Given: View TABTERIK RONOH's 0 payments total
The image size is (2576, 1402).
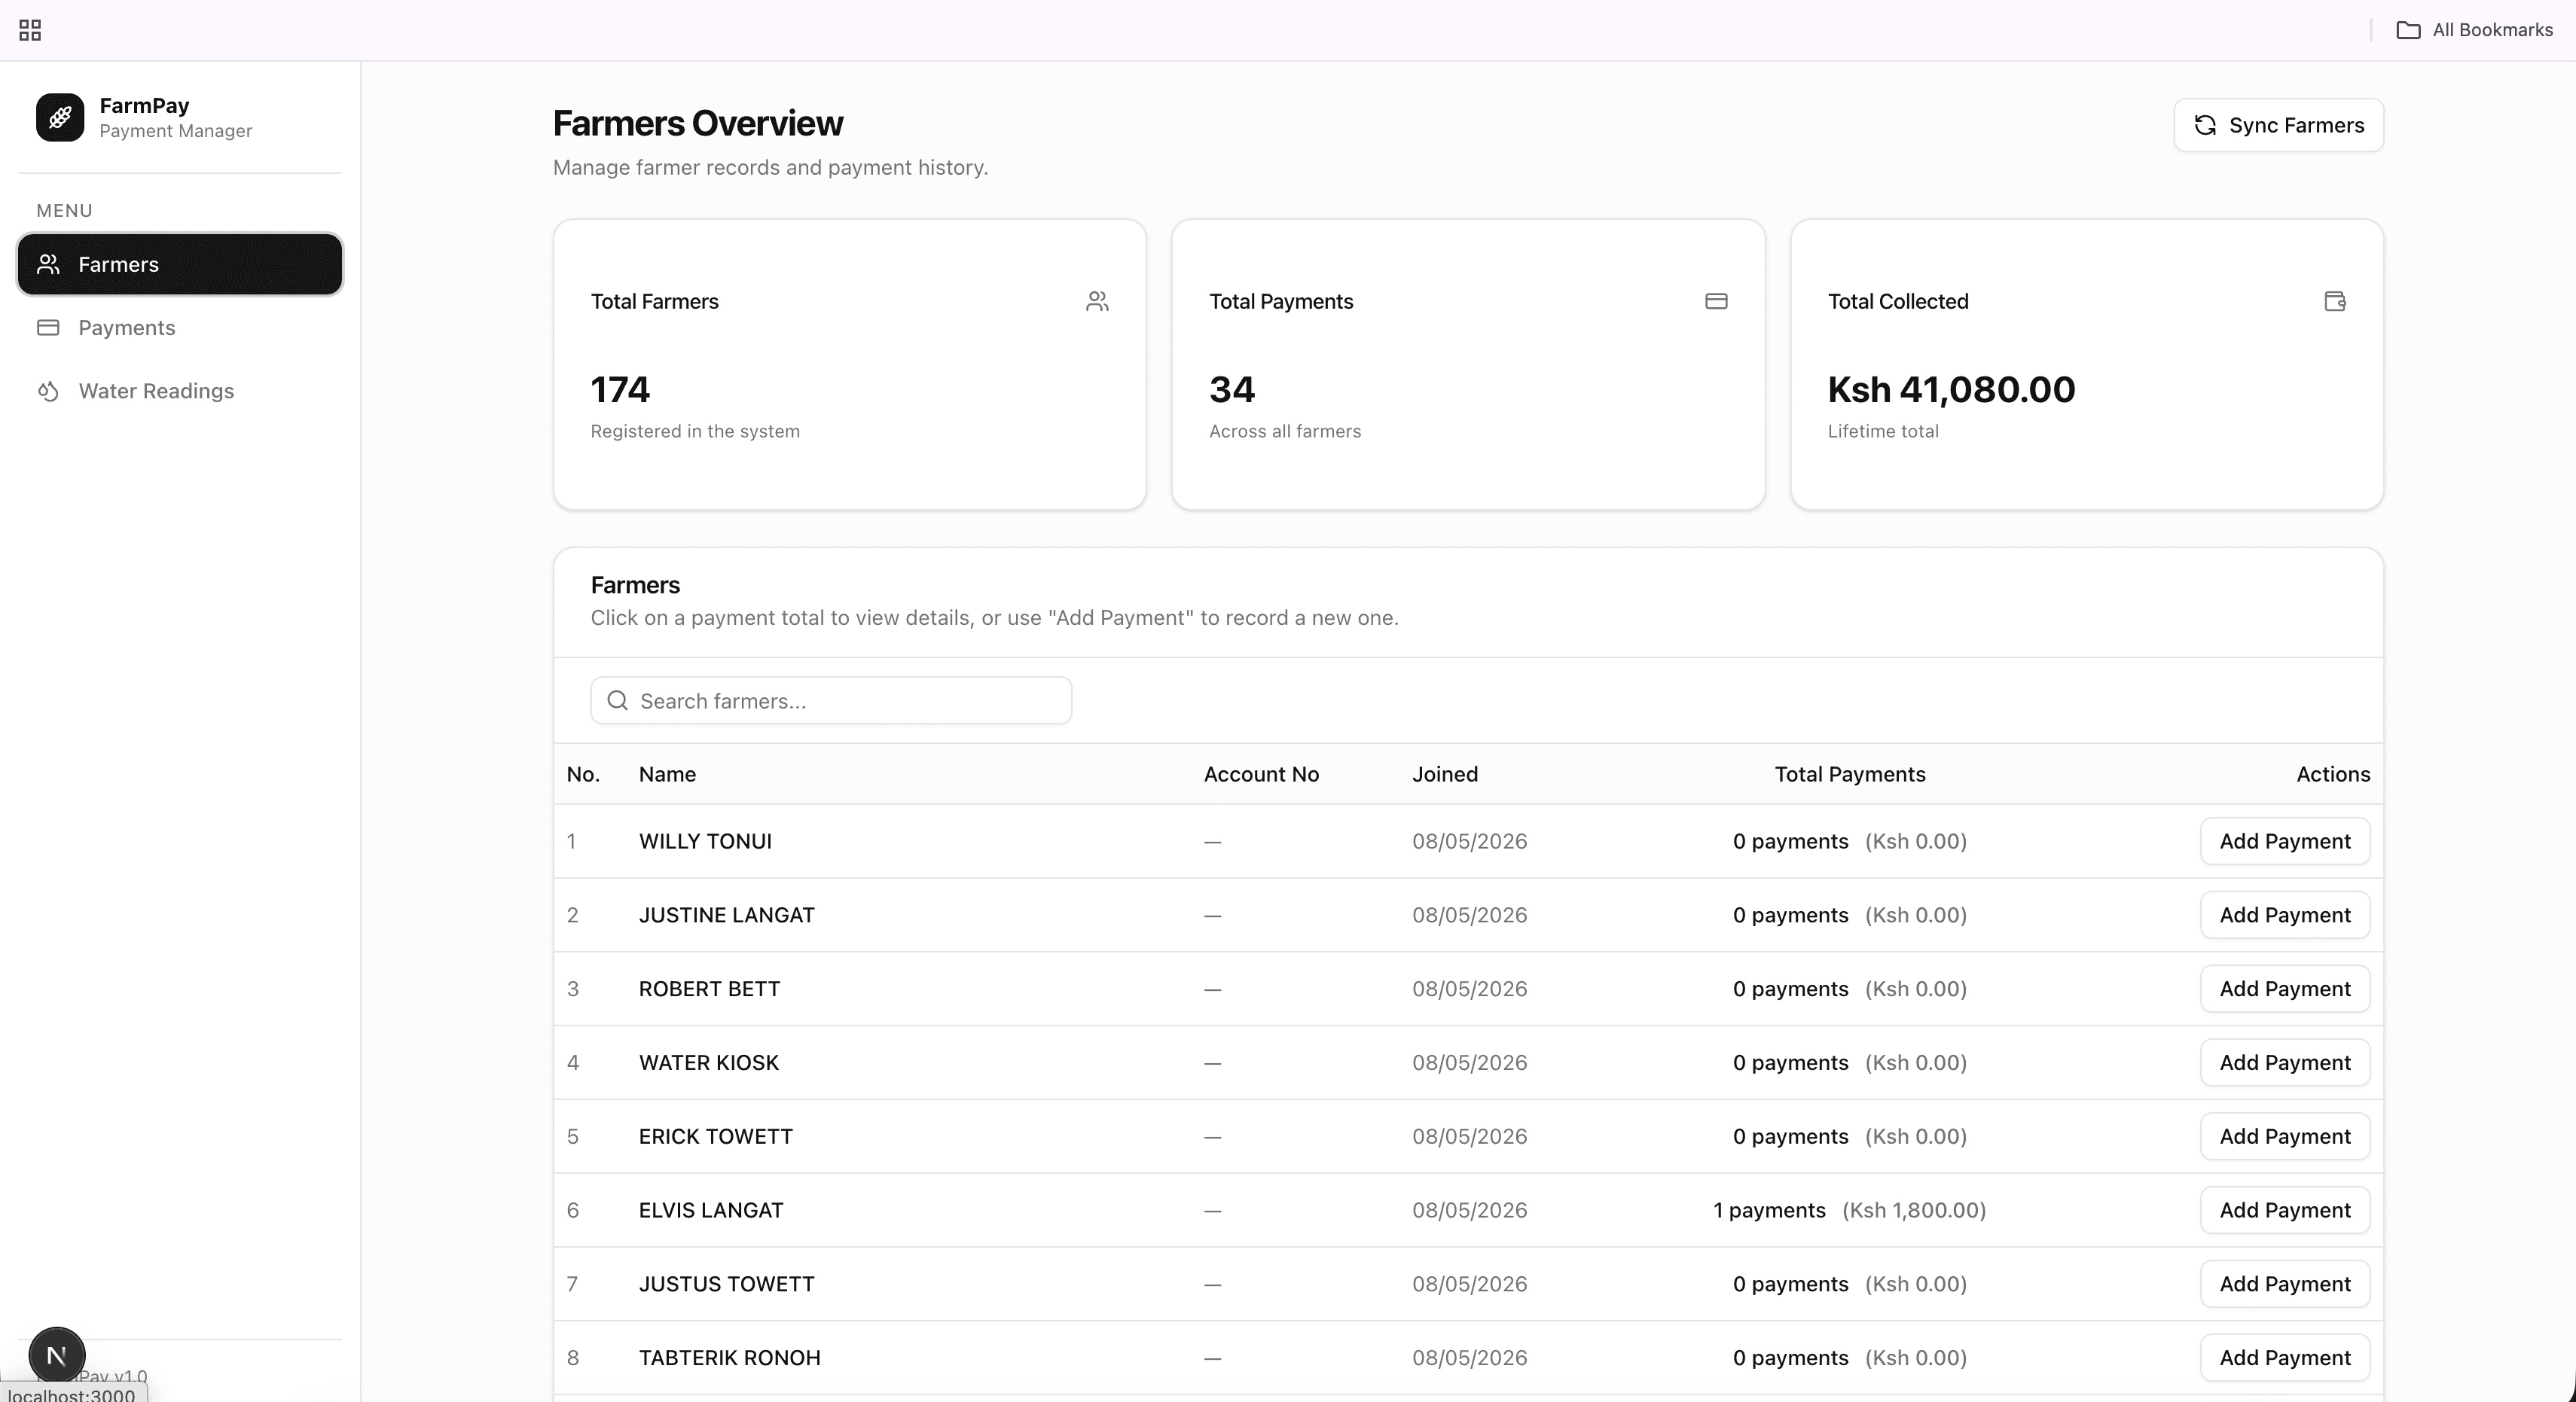Looking at the screenshot, I should click(1849, 1358).
